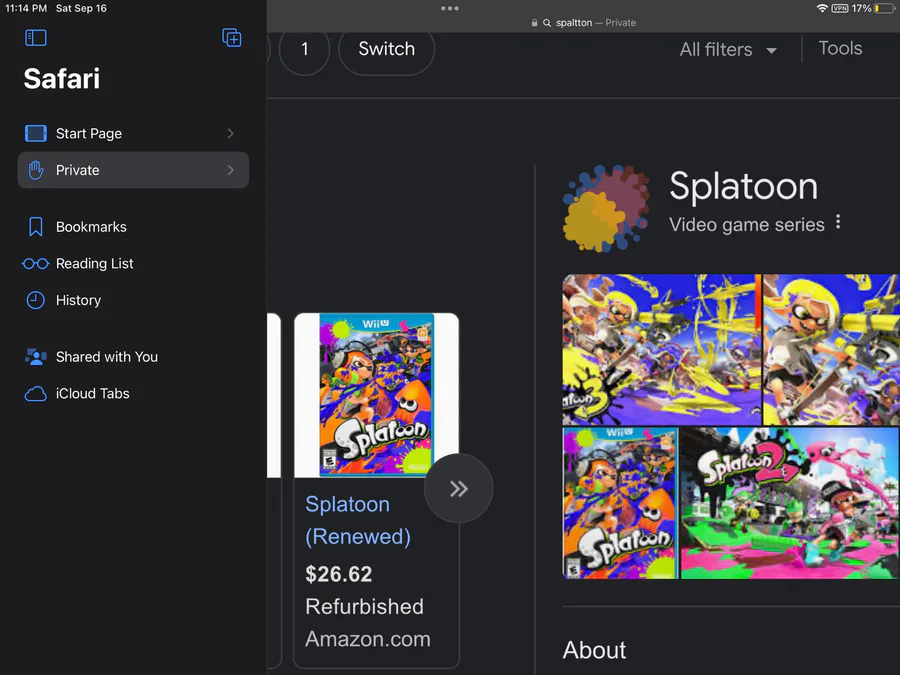The height and width of the screenshot is (675, 900).
Task: Click the Private hand icon
Action: [x=36, y=170]
